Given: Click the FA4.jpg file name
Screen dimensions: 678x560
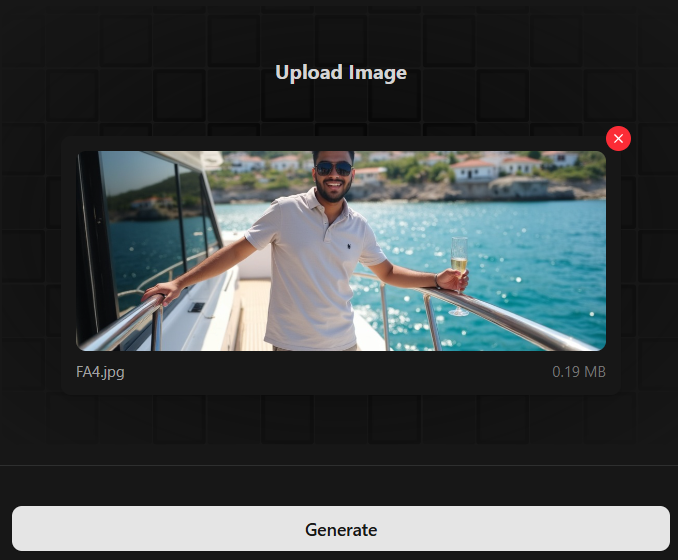Looking at the screenshot, I should 100,373.
